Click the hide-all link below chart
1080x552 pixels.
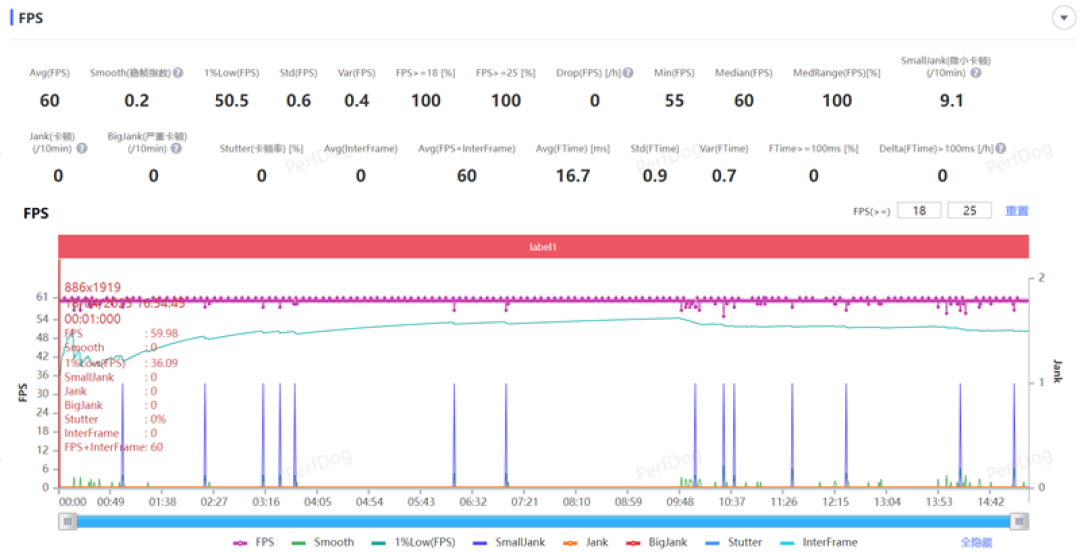tap(976, 543)
